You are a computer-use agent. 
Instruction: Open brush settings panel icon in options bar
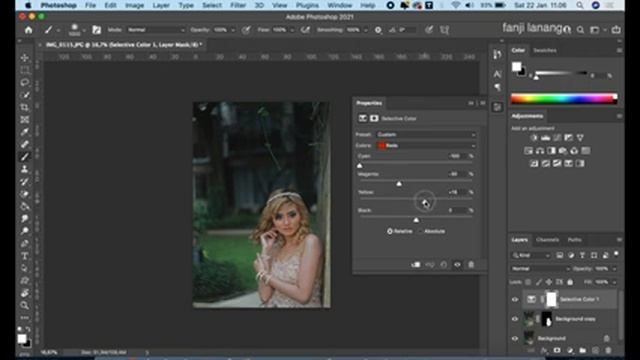pyautogui.click(x=96, y=30)
